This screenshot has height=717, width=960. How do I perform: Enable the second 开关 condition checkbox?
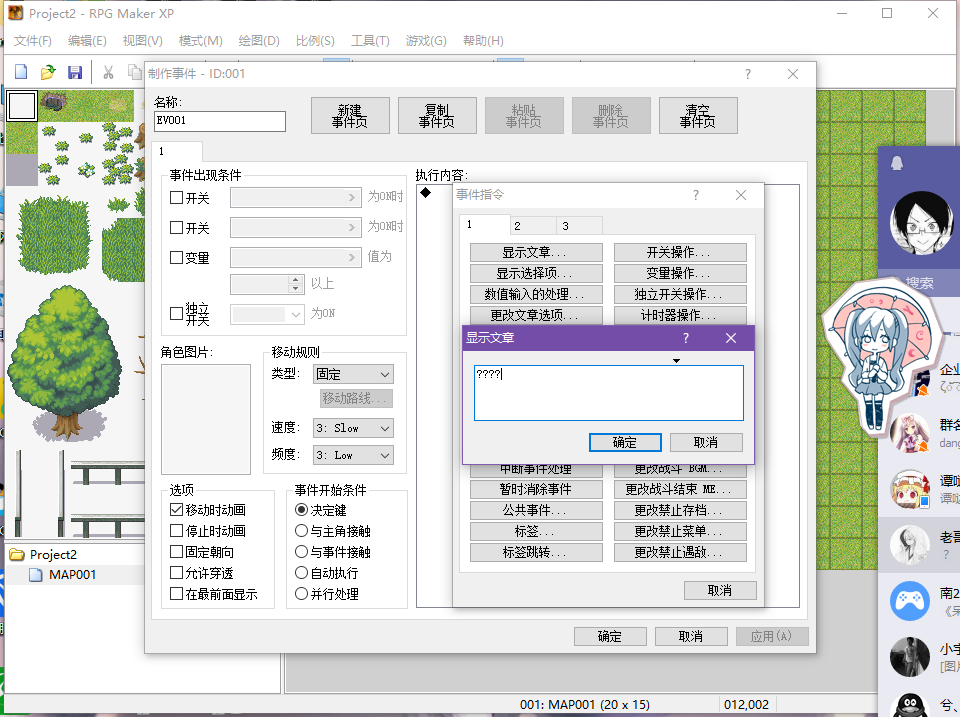point(176,227)
